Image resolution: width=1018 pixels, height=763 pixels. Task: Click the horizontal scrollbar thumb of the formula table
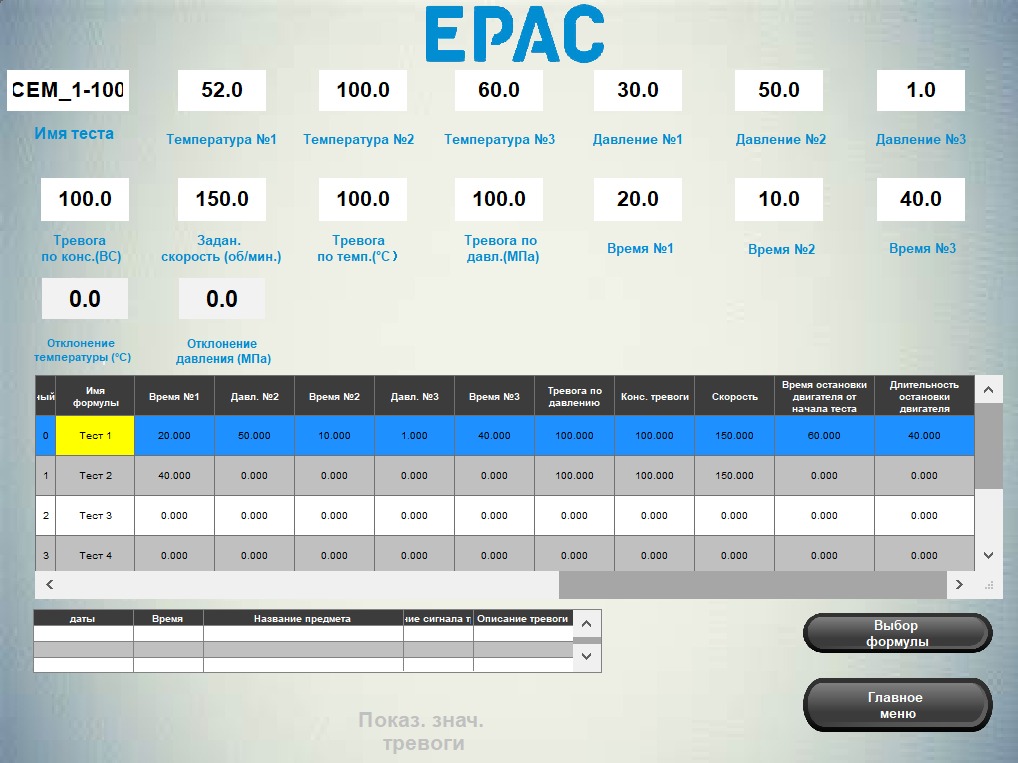751,584
